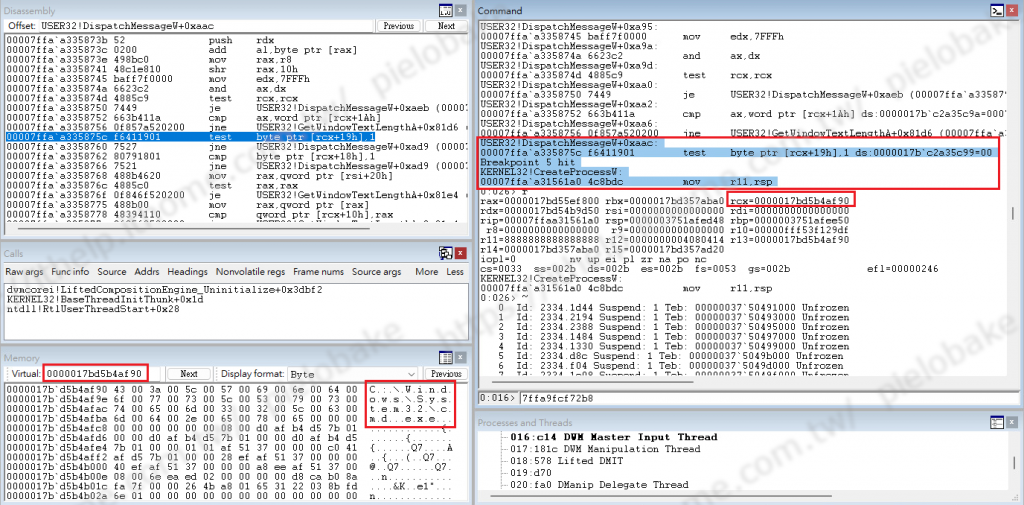Viewport: 1024px width, 505px height.
Task: Click Less in the Calls toolbar
Action: pos(455,272)
